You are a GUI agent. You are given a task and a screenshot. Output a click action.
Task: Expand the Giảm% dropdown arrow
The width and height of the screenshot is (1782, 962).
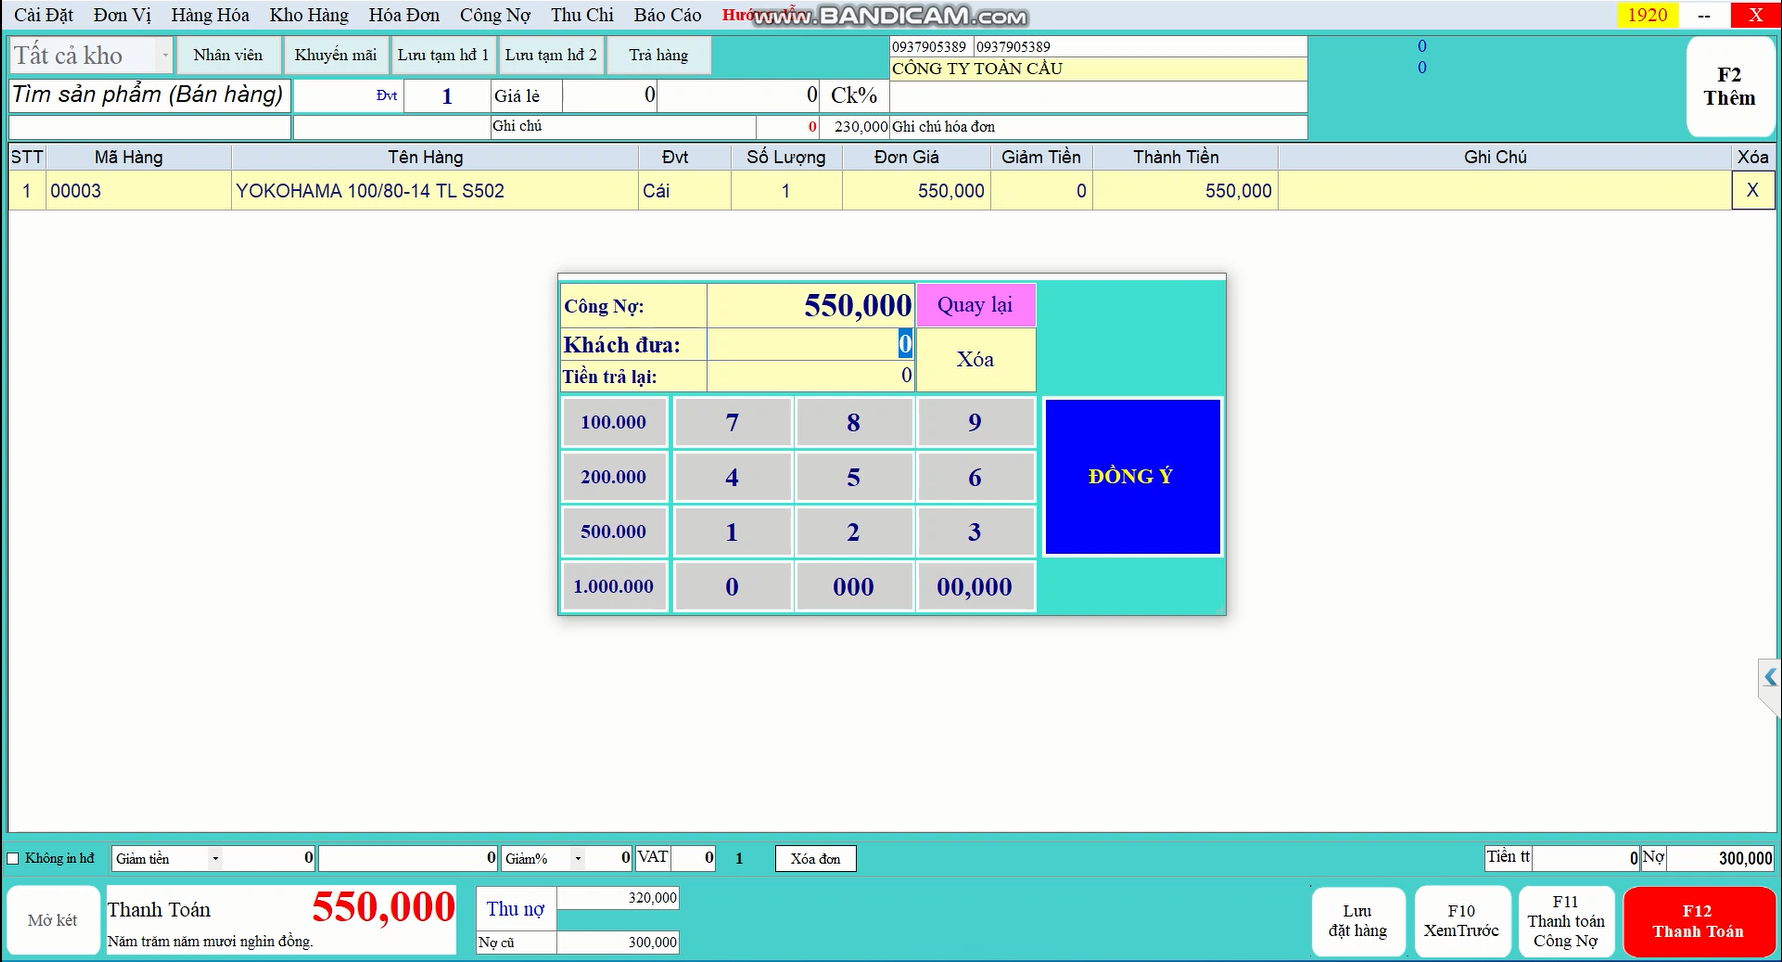(577, 859)
